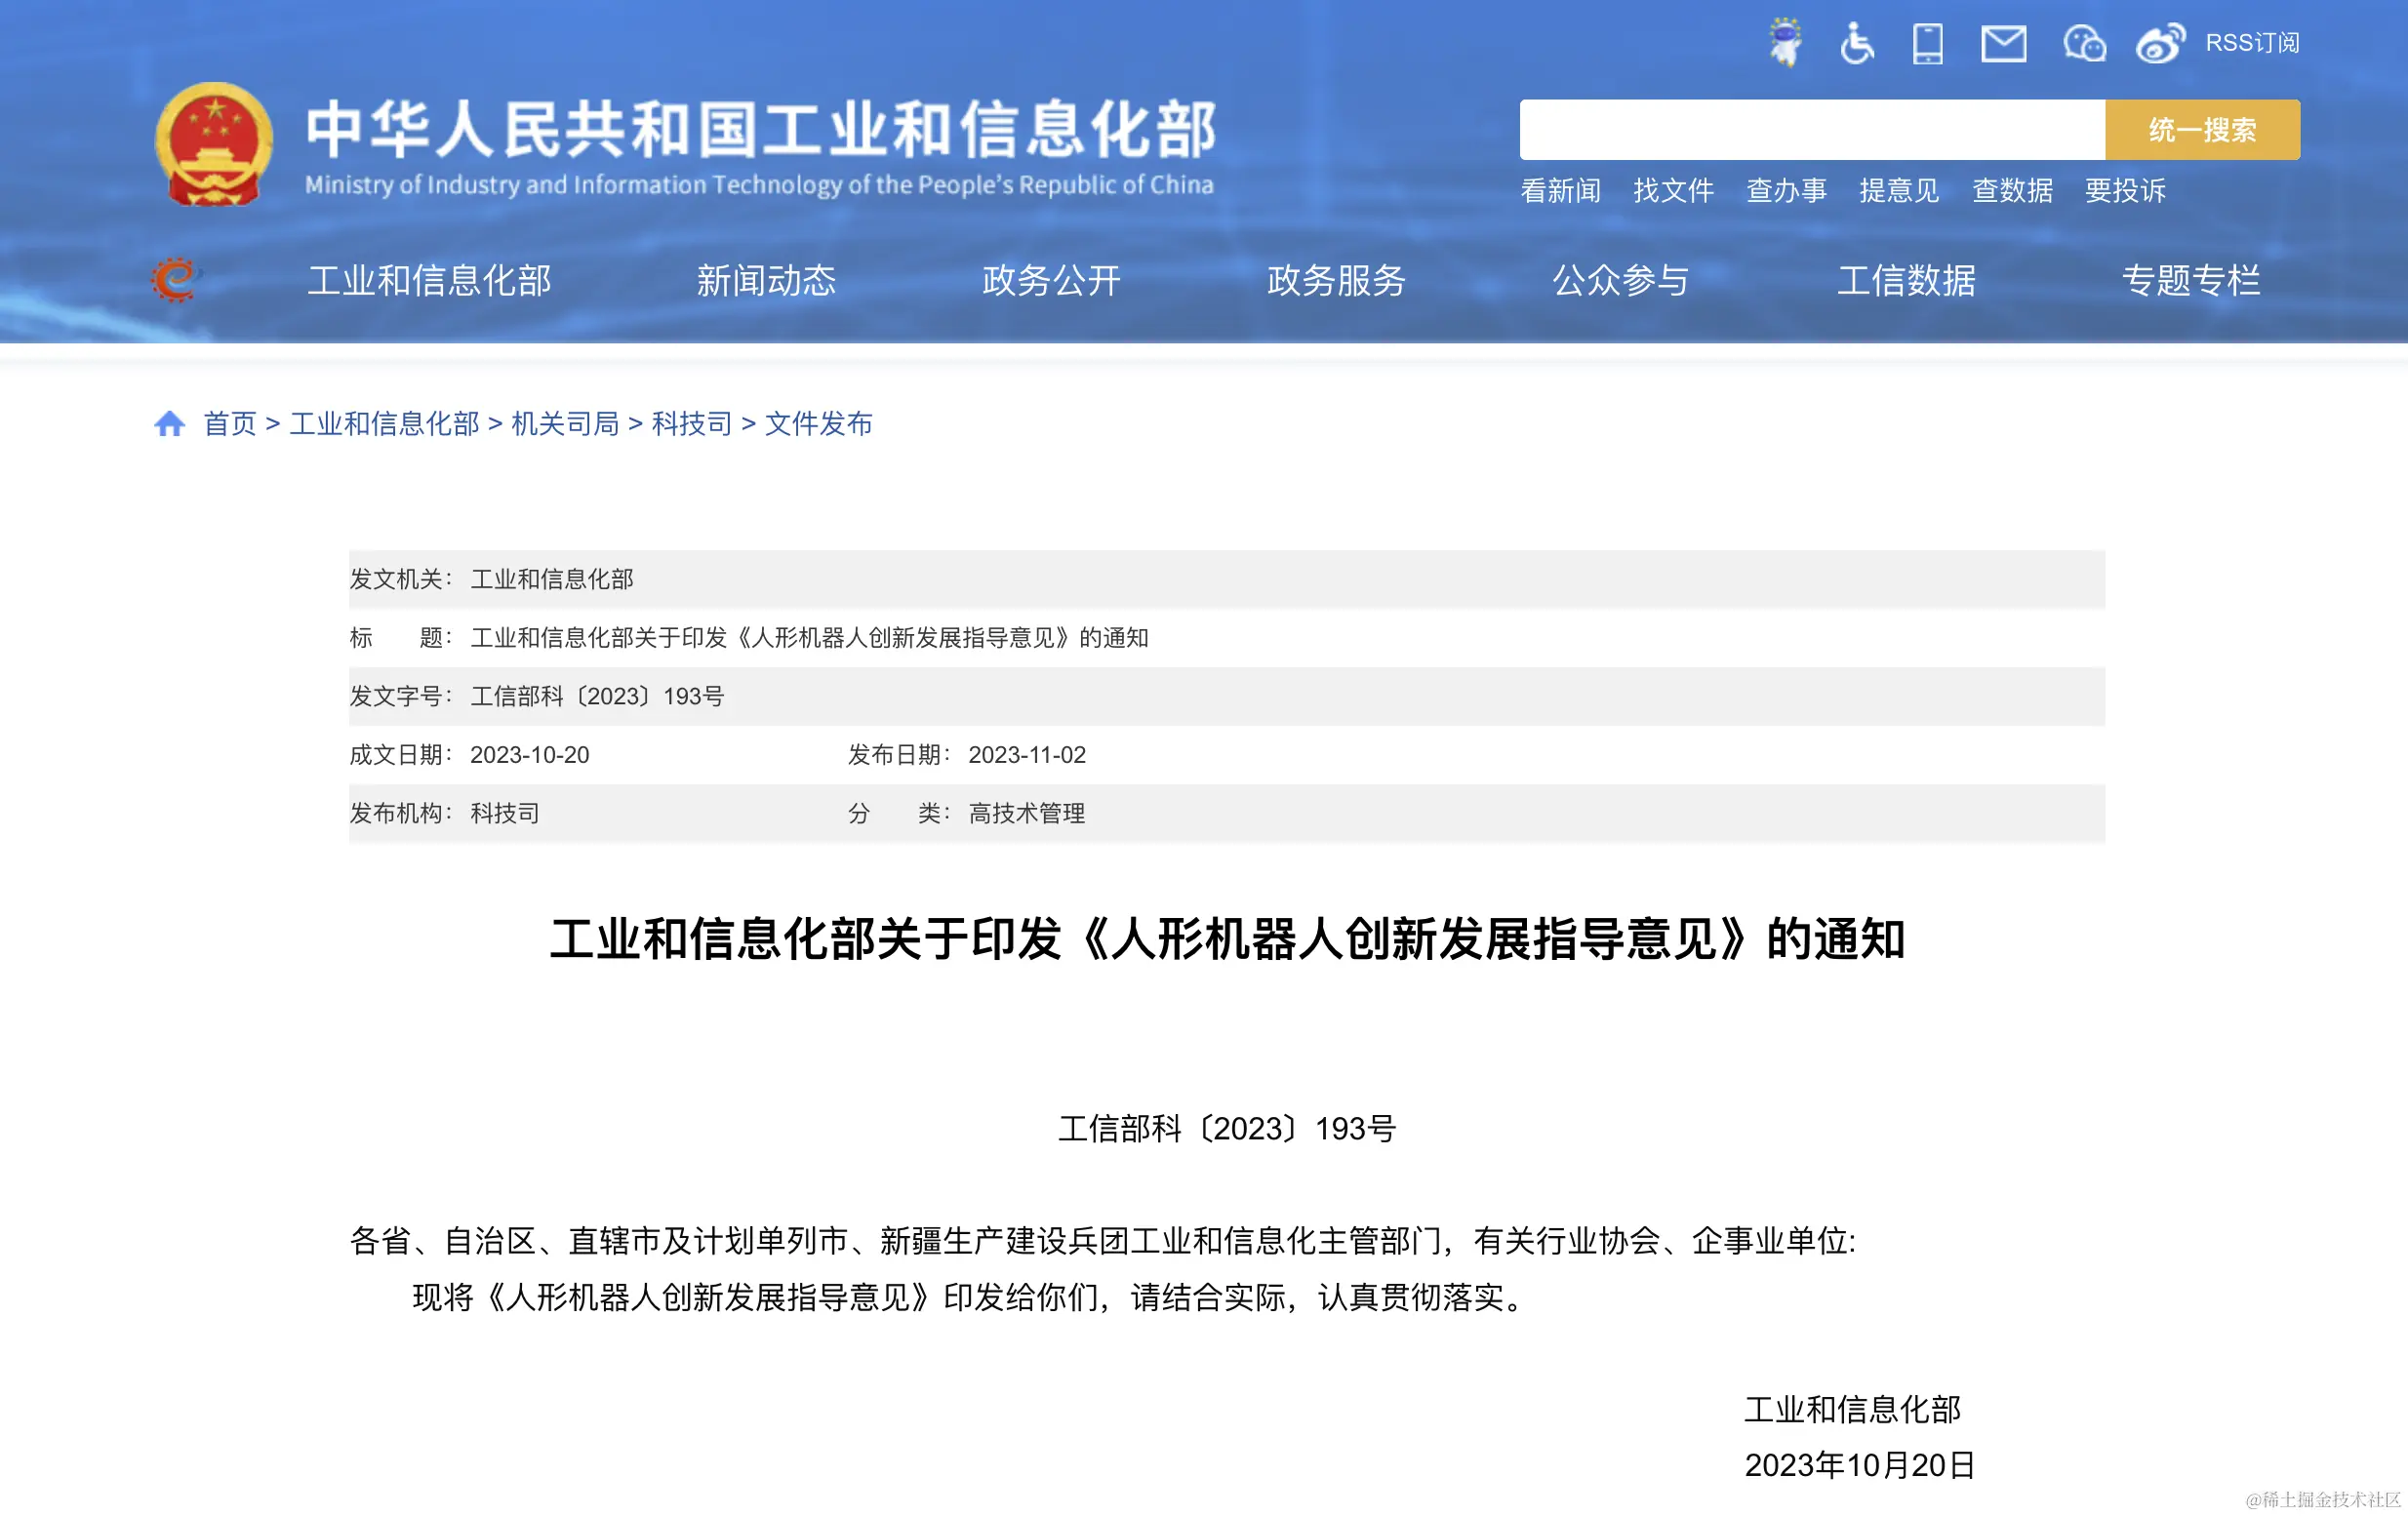Click the 要投诉 quick link
This screenshot has width=2408, height=1516.
click(x=2125, y=190)
